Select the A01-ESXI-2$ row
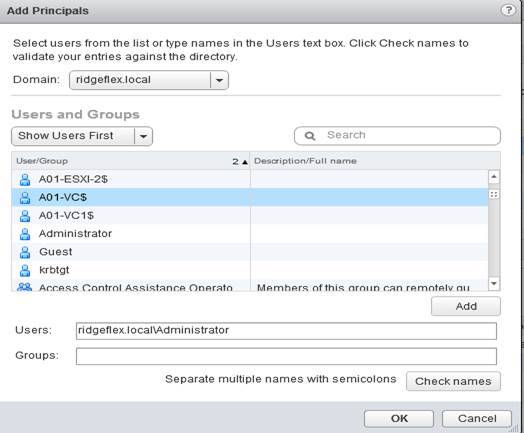The image size is (524, 433). pos(250,179)
